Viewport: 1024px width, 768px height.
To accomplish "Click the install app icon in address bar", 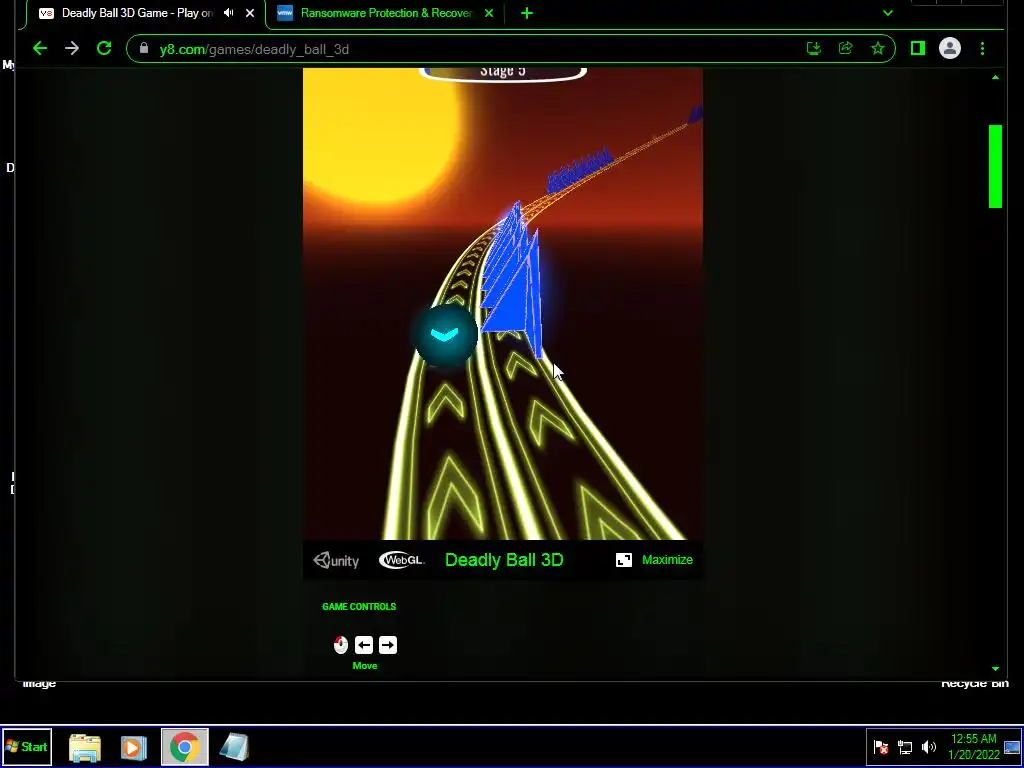I will click(814, 48).
